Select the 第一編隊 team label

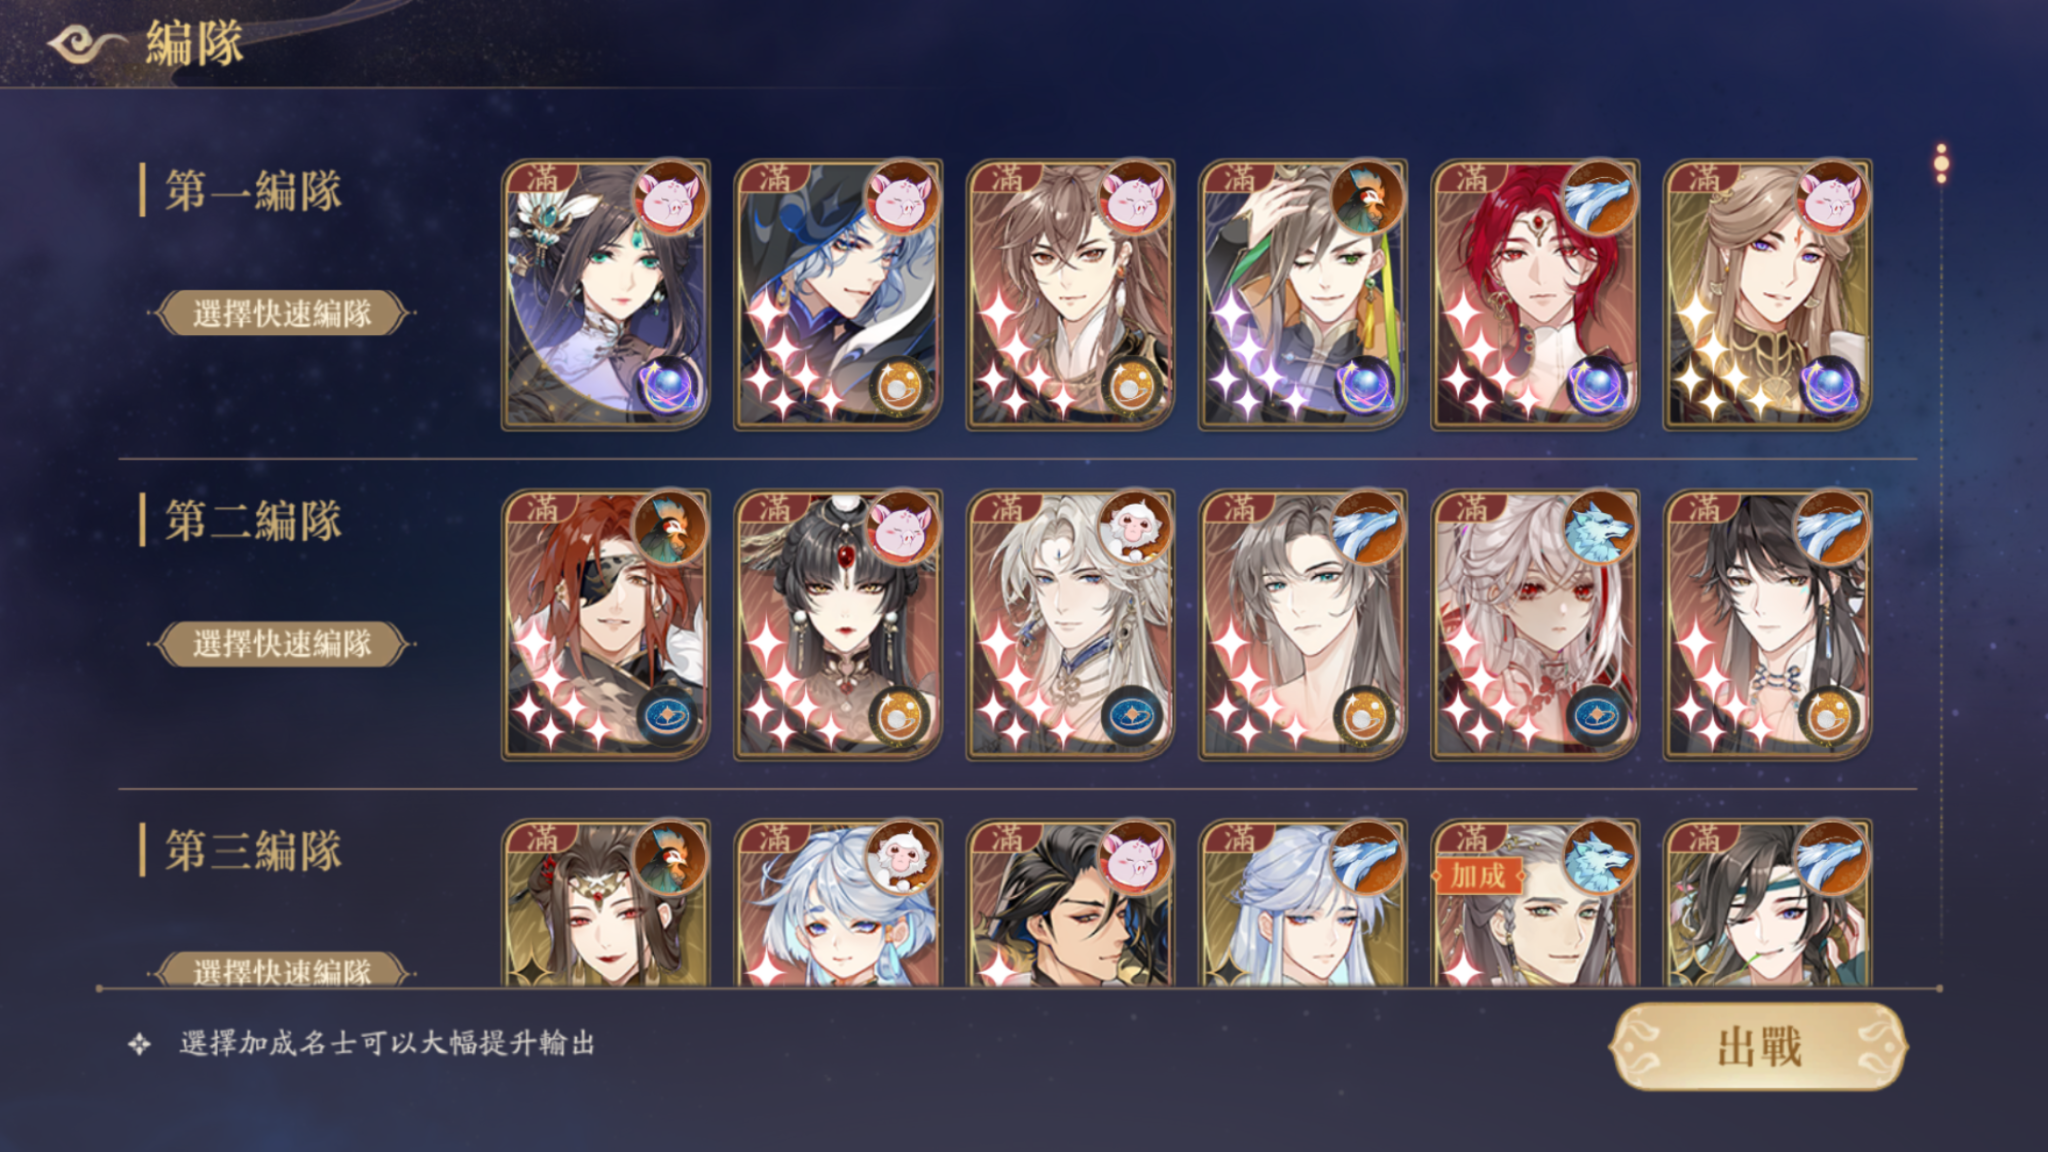click(254, 190)
